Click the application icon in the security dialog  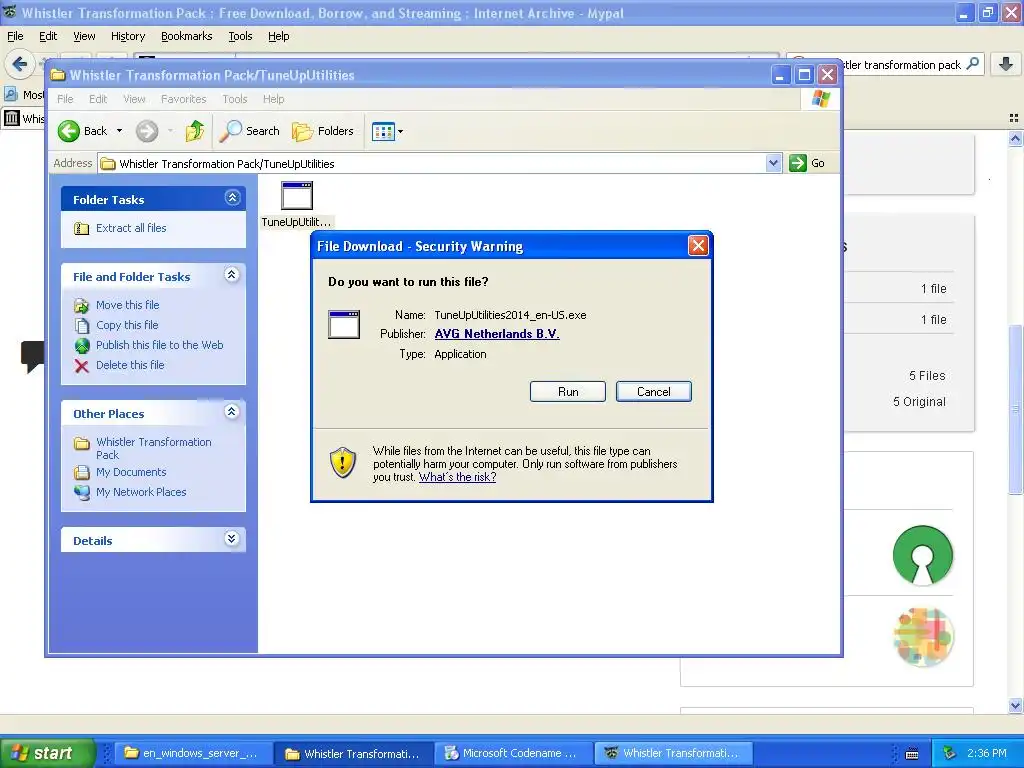(344, 324)
